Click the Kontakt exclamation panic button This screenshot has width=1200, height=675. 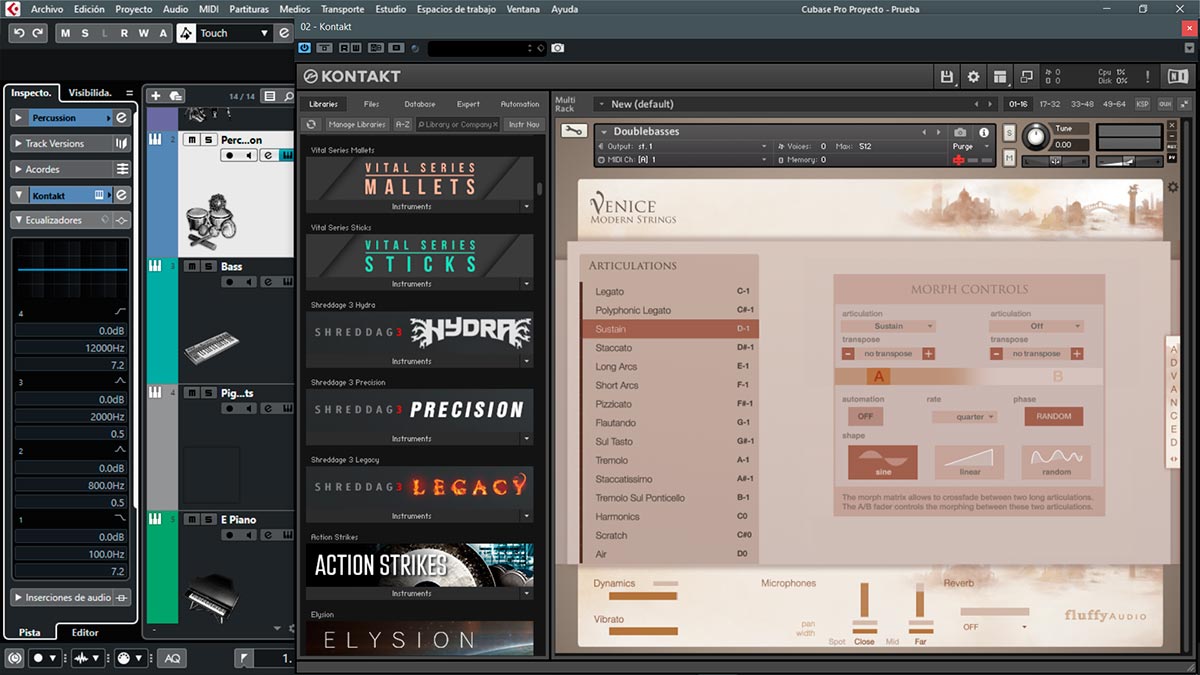[1147, 76]
